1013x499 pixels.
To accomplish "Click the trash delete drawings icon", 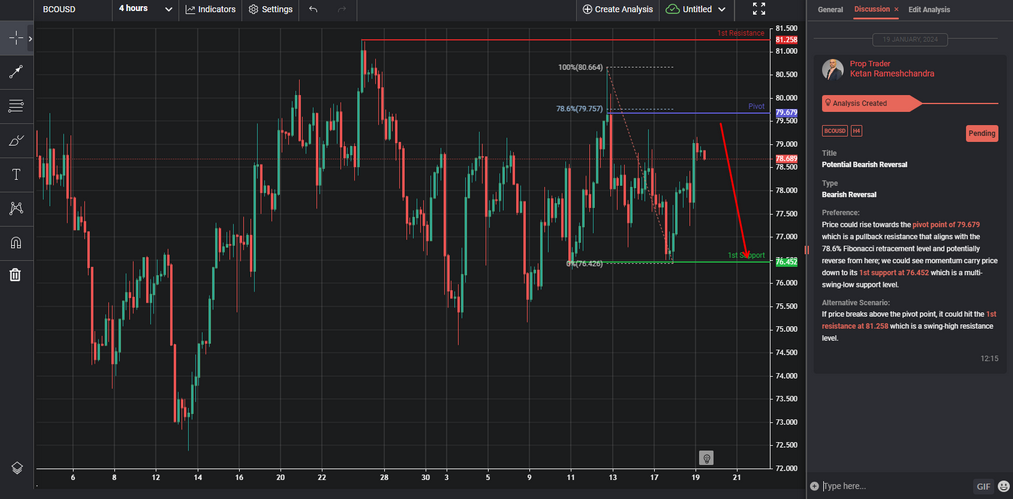I will coord(16,275).
